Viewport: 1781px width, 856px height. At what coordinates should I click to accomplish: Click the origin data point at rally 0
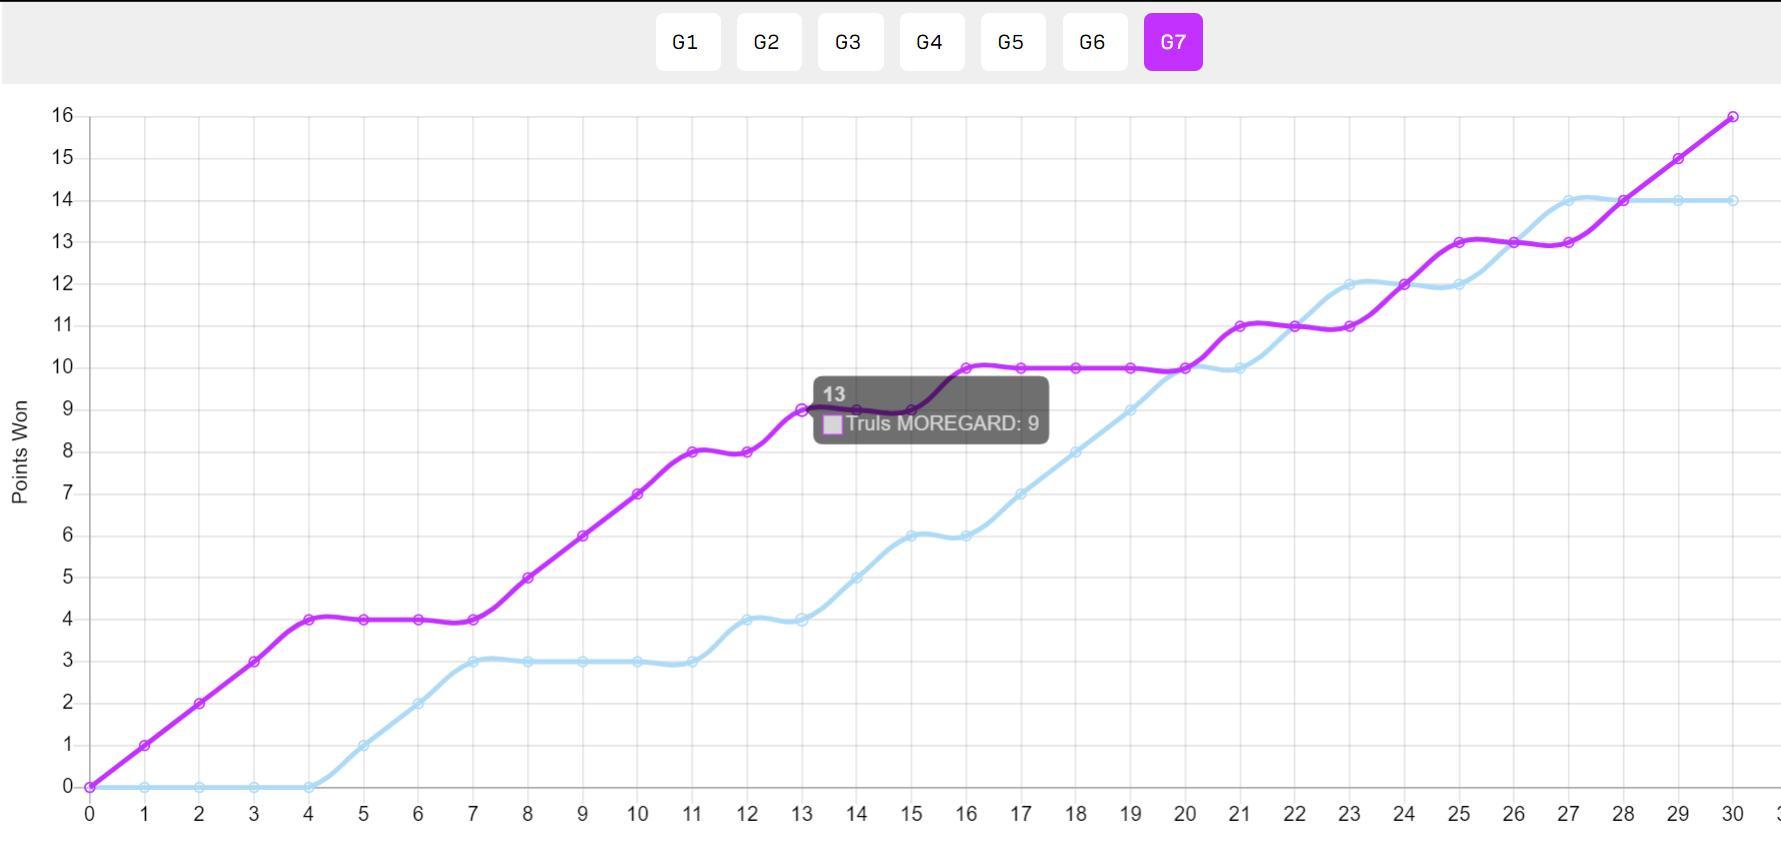90,787
